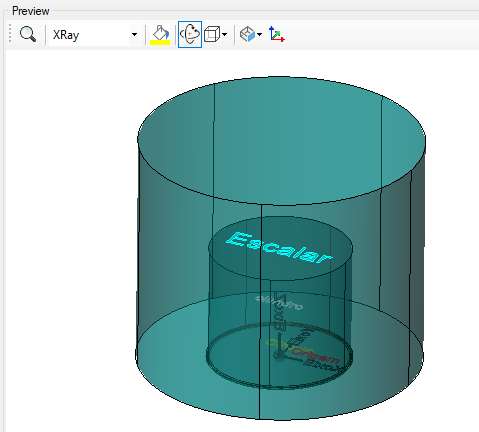Click the shaded cube view orientation icon

[x=247, y=34]
